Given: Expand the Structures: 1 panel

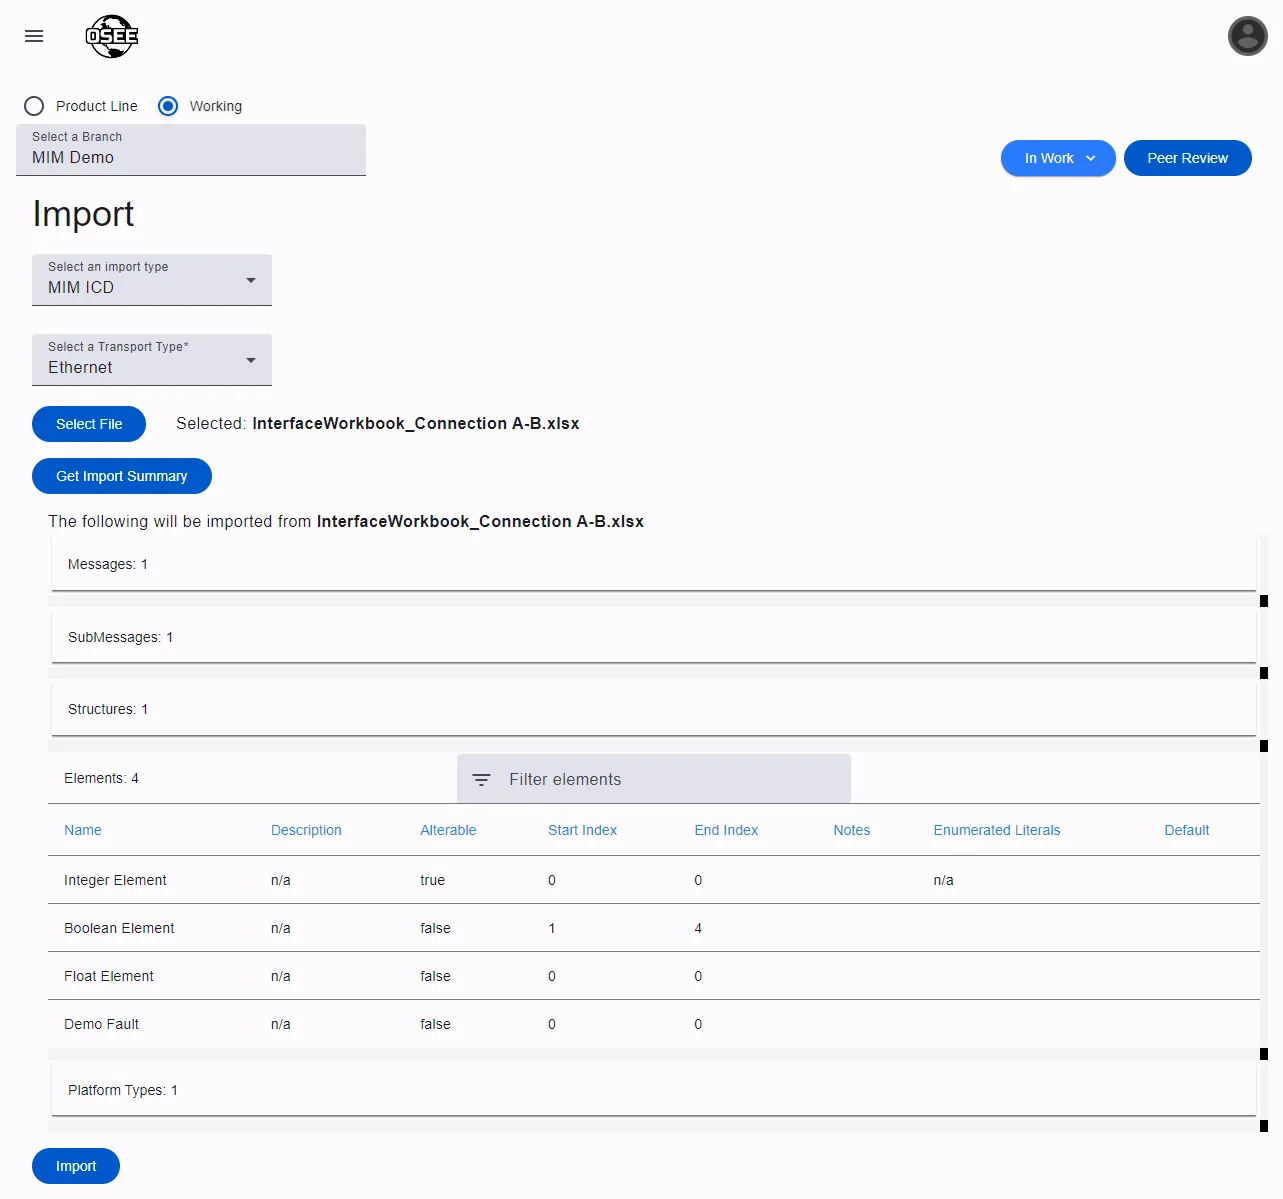Looking at the screenshot, I should click(654, 709).
